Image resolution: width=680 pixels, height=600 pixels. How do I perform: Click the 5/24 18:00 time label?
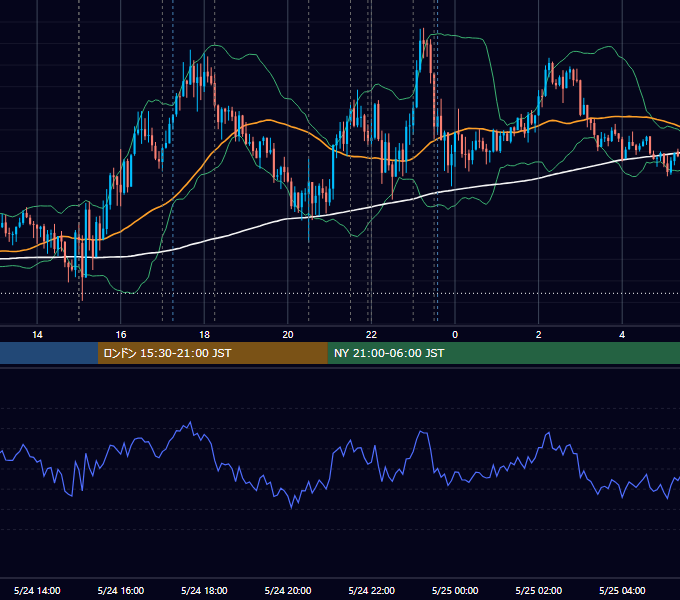(204, 590)
